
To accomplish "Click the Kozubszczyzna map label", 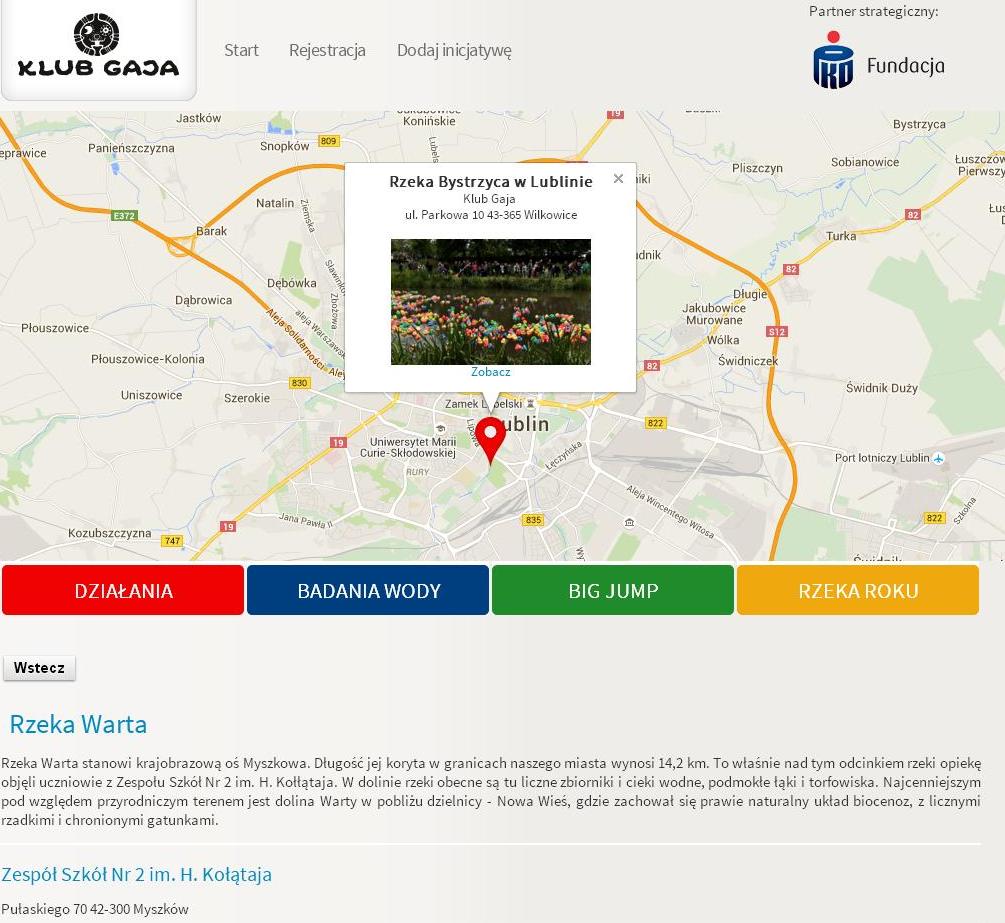I will tap(110, 533).
